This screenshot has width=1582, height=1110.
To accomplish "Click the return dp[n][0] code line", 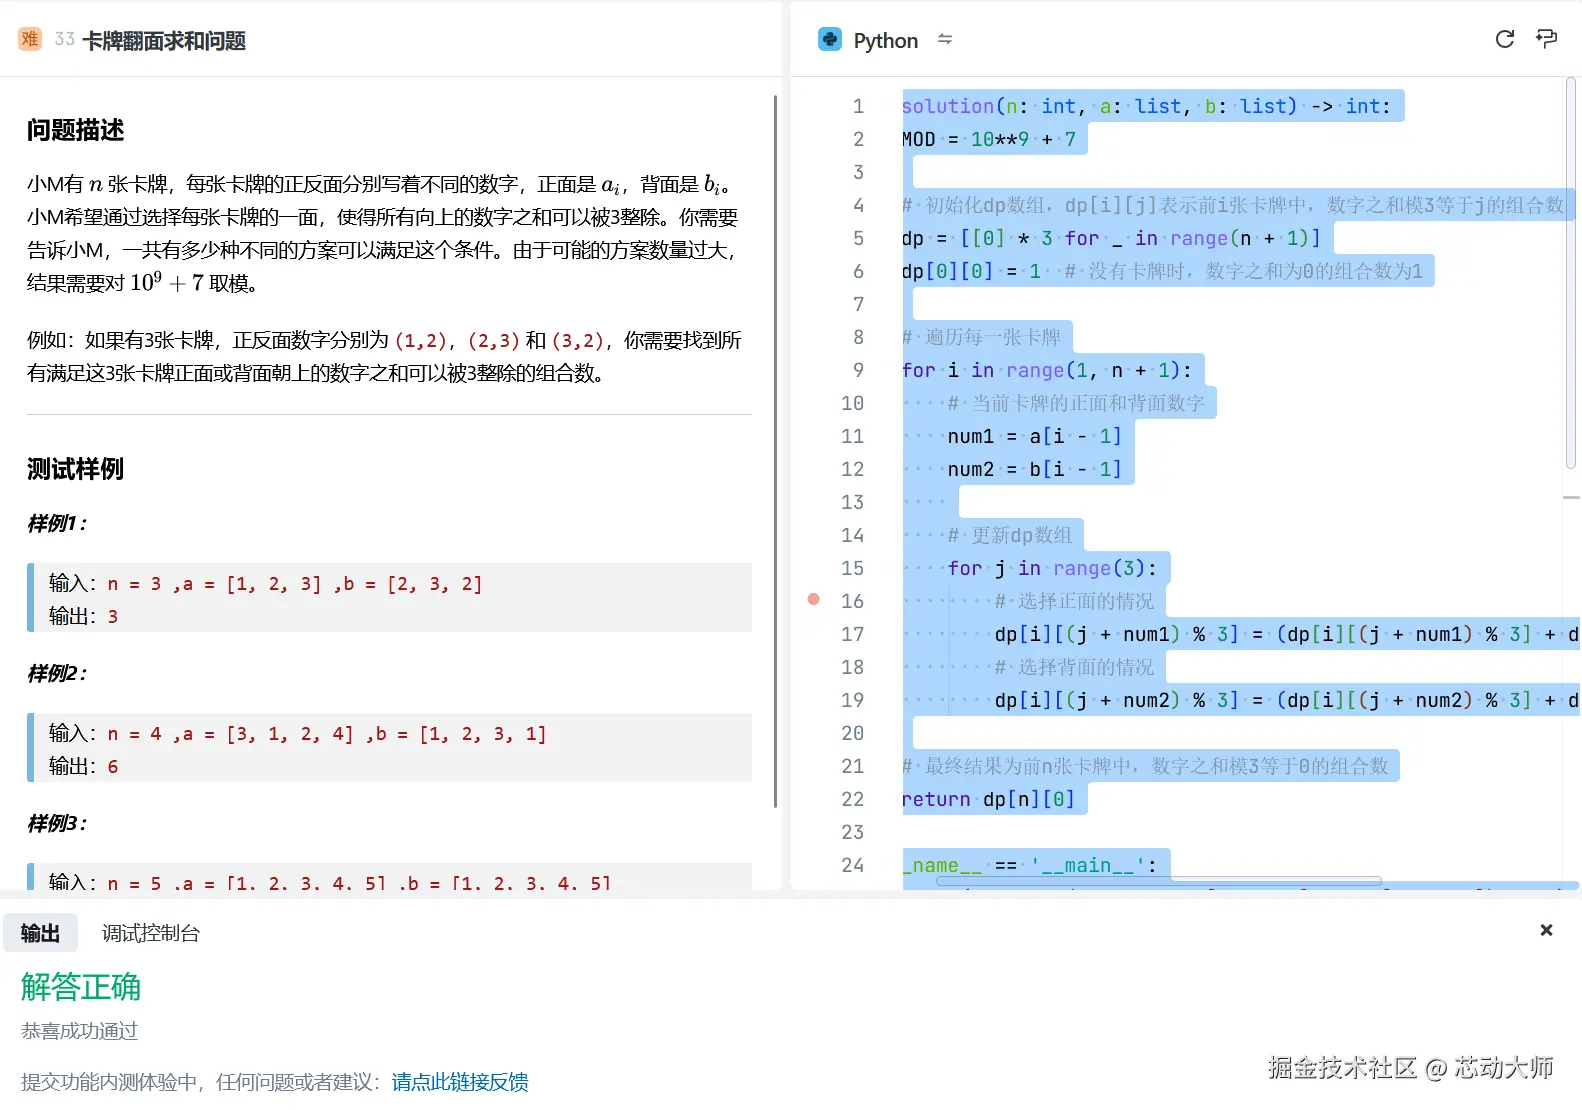I will [988, 799].
